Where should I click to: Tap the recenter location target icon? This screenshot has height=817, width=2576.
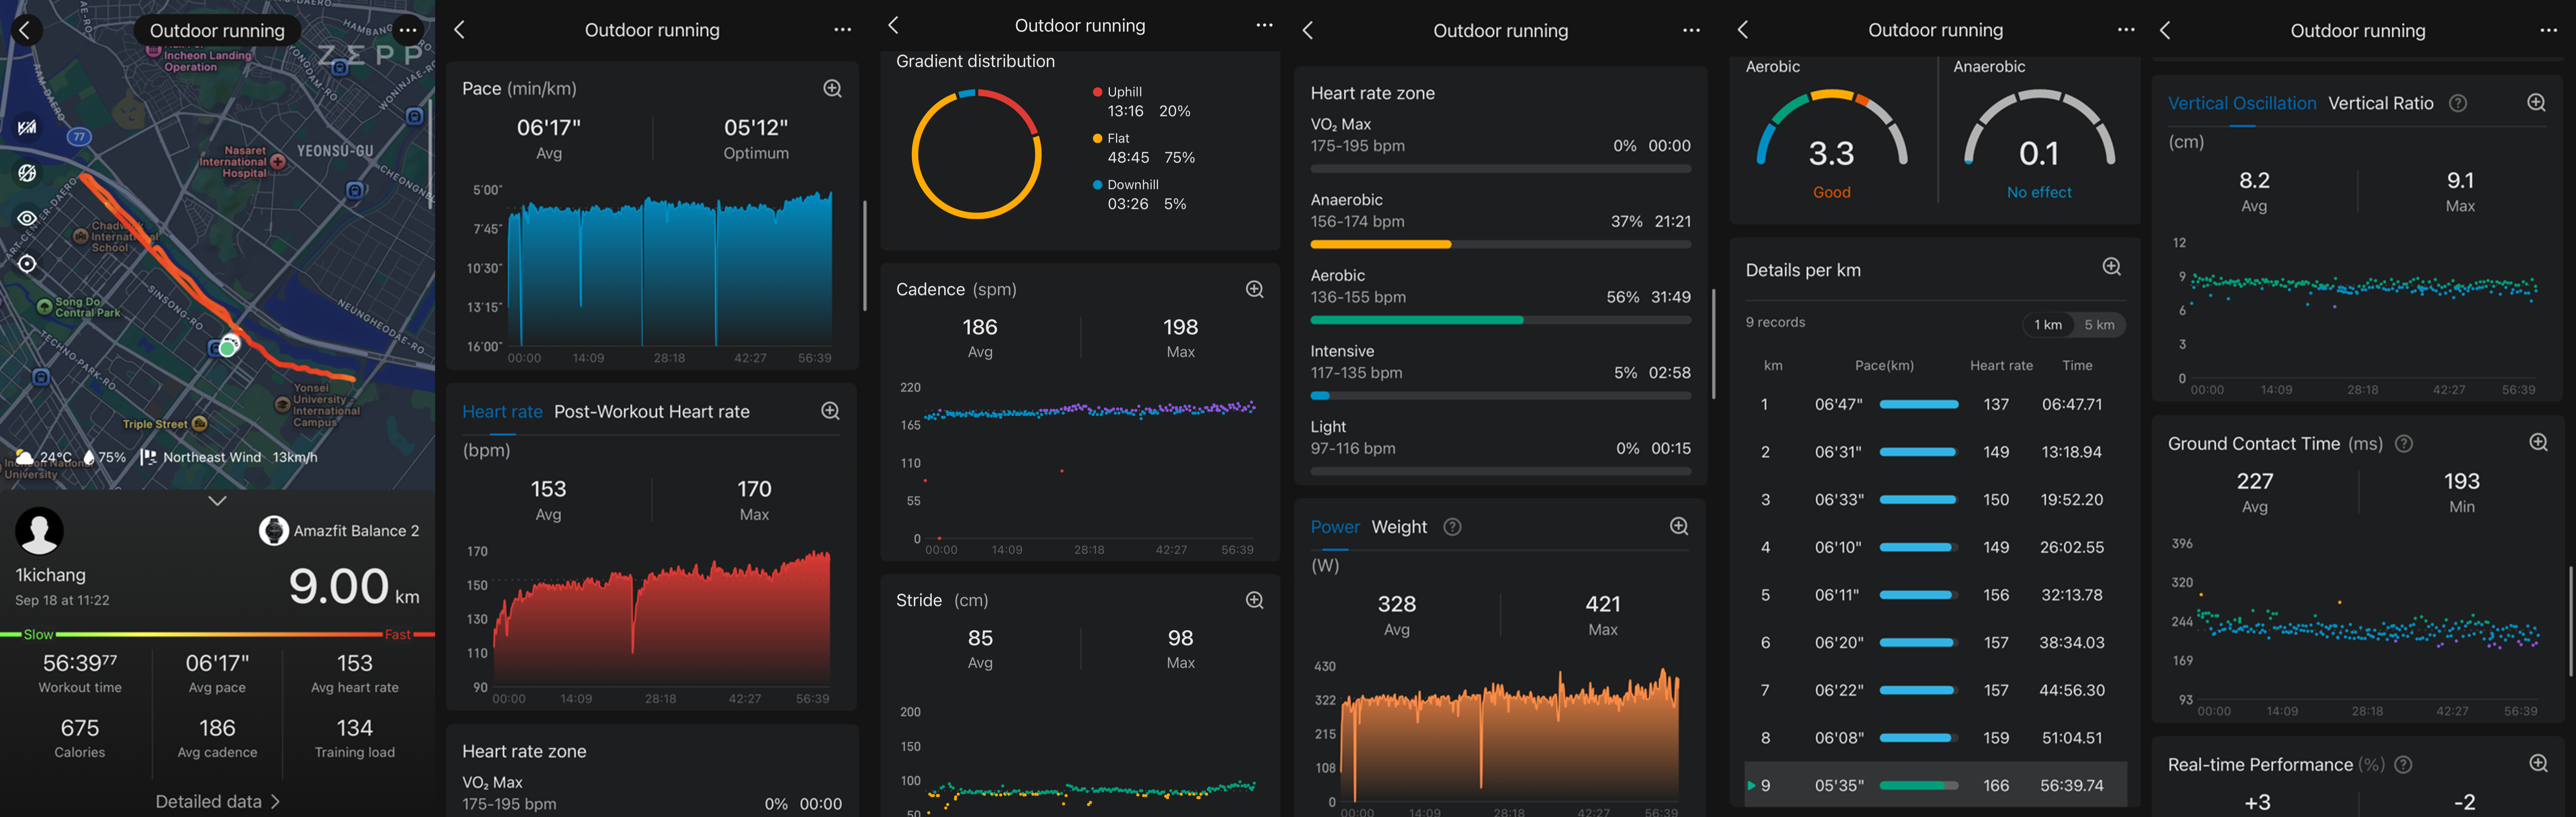coord(27,264)
